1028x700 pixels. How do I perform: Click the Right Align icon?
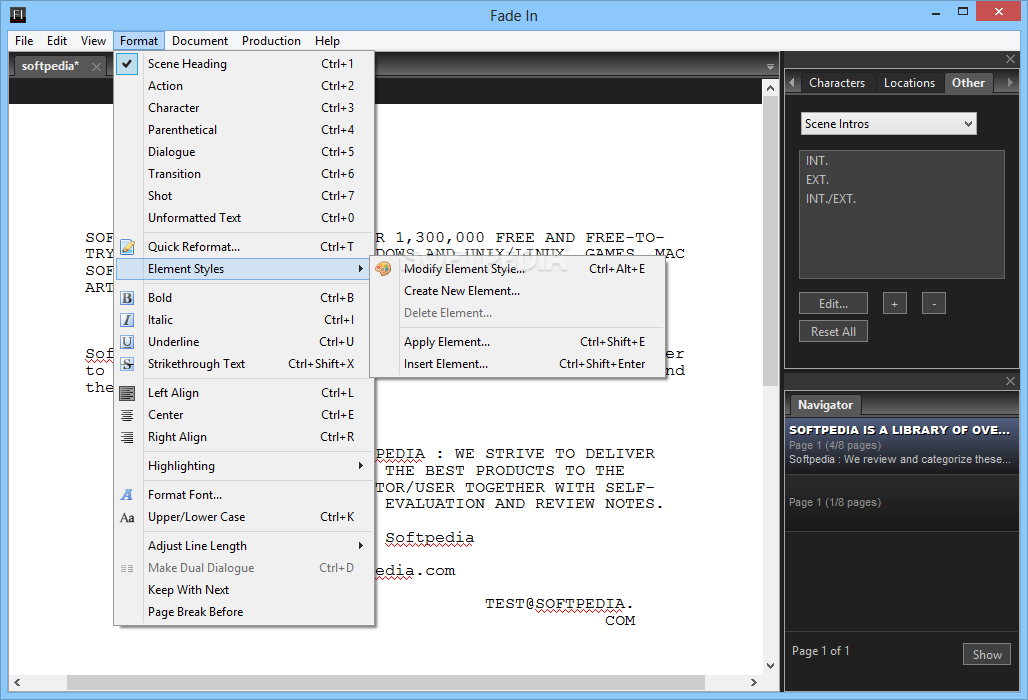click(127, 437)
